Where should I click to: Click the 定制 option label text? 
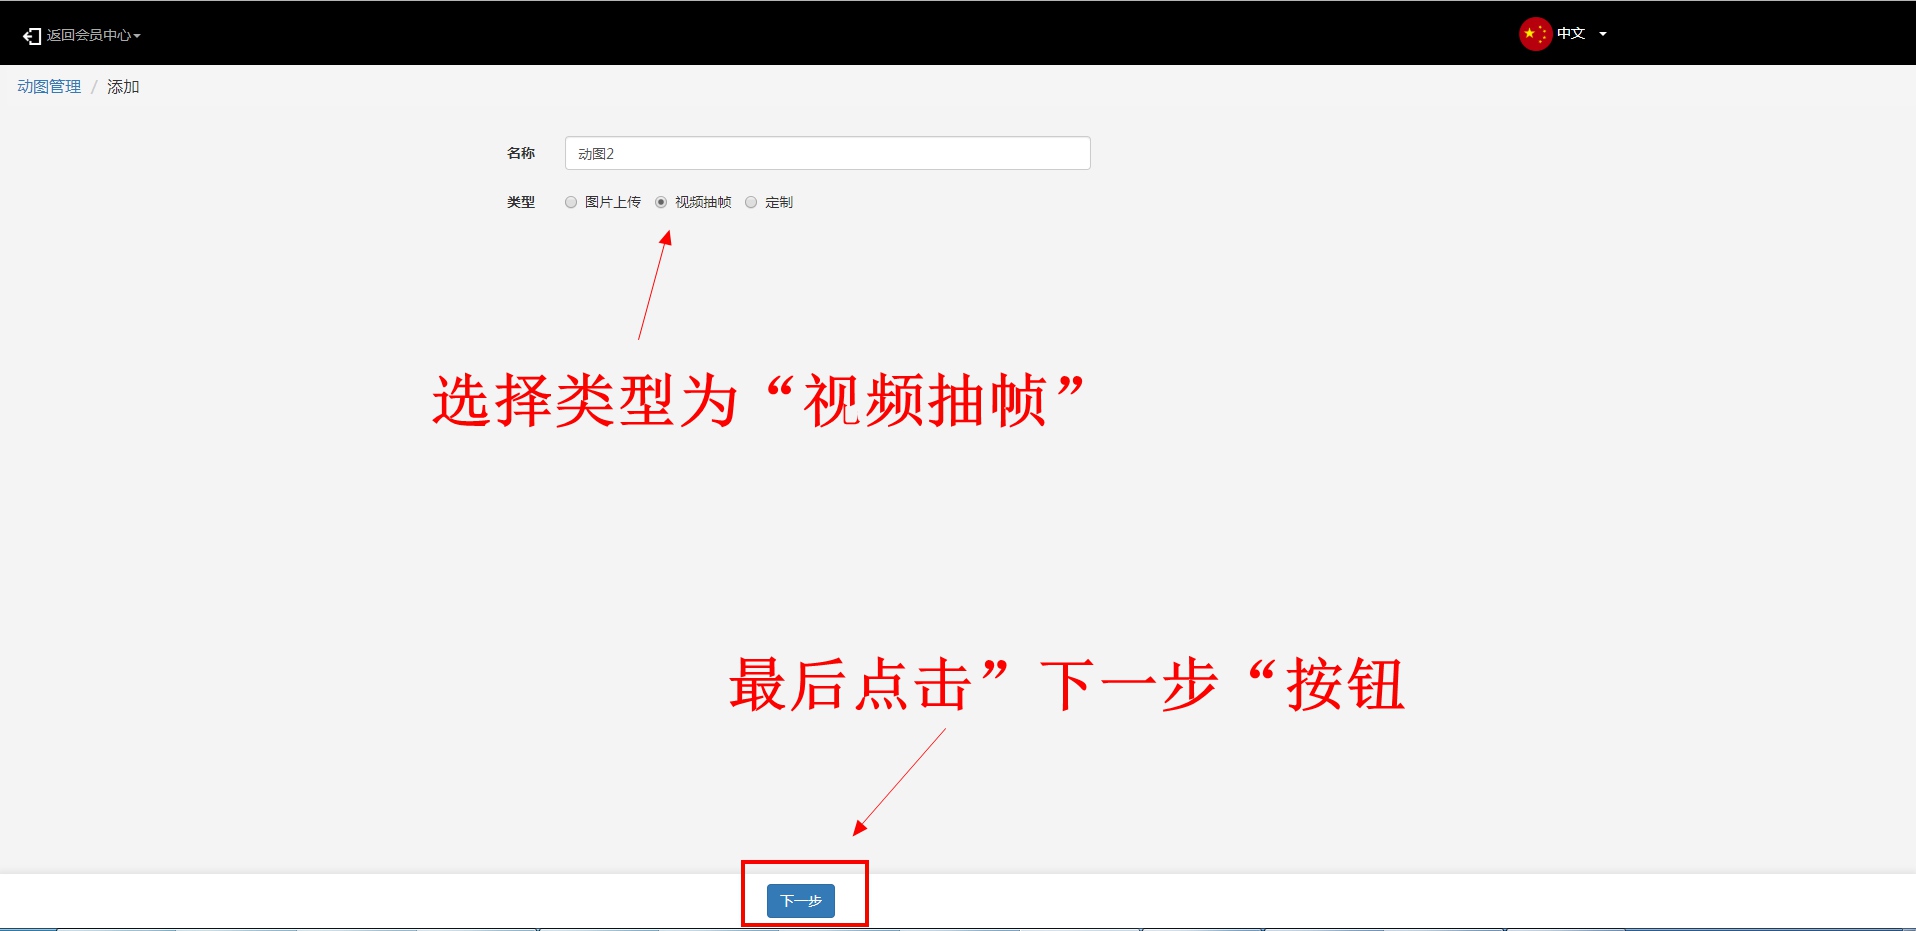tap(778, 202)
